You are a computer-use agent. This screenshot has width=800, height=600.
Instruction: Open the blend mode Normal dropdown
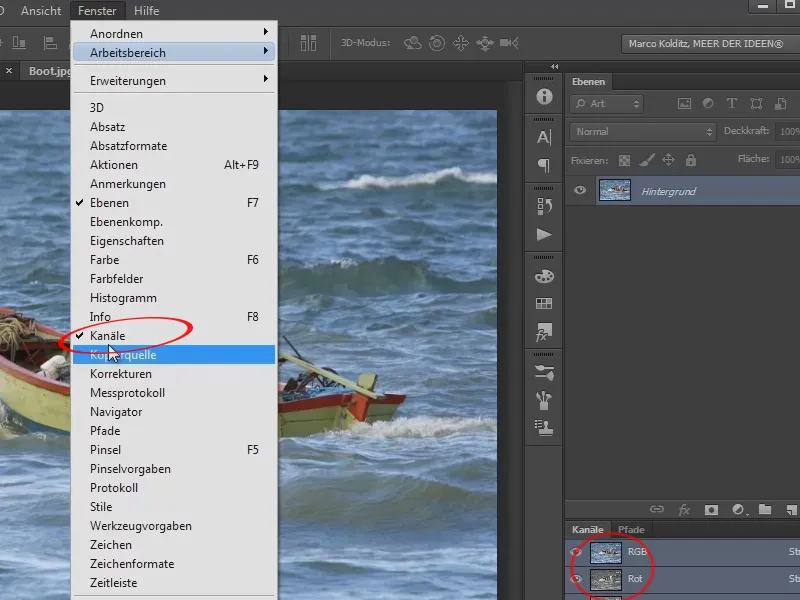point(643,132)
